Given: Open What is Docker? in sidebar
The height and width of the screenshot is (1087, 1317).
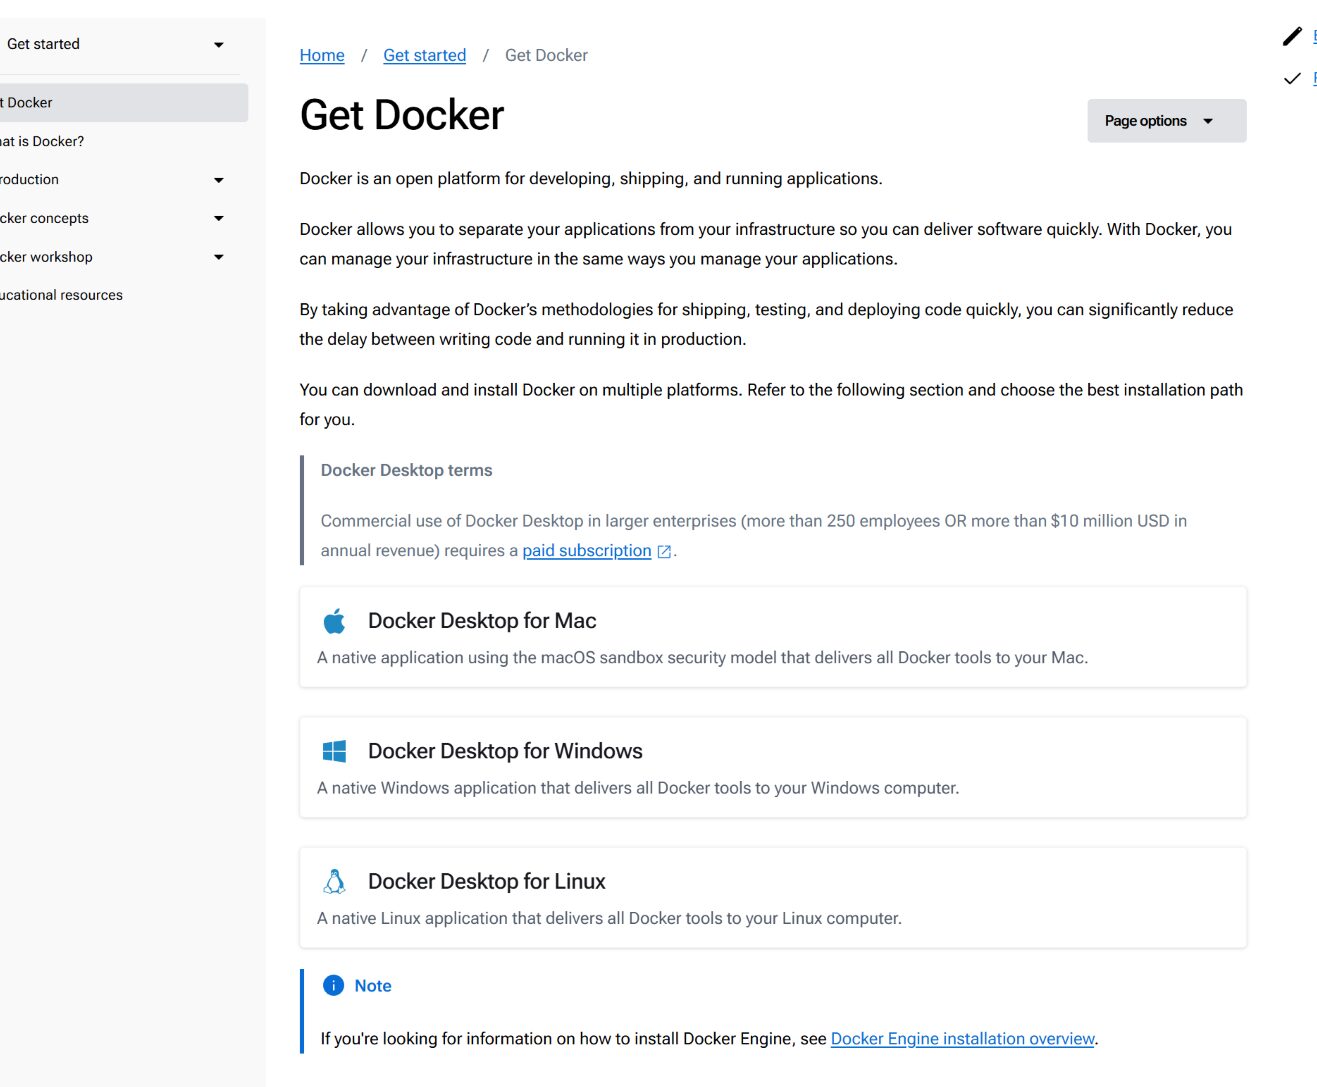Looking at the screenshot, I should coord(43,141).
